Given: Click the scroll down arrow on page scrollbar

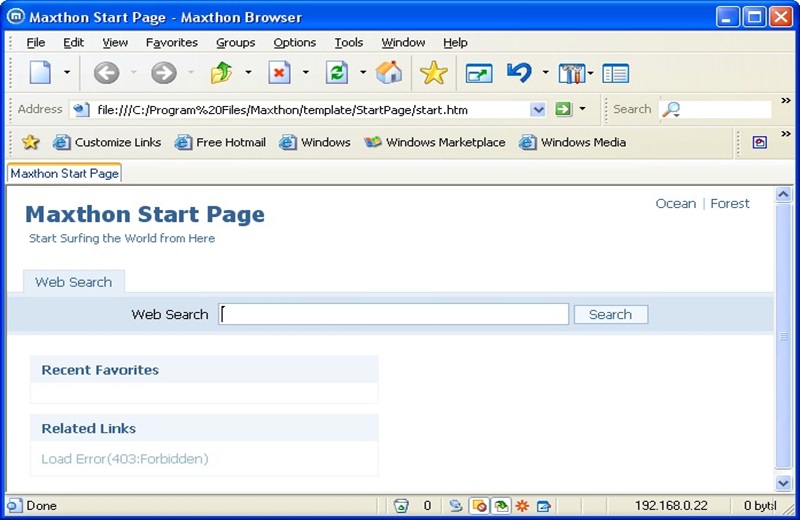Looking at the screenshot, I should click(783, 482).
